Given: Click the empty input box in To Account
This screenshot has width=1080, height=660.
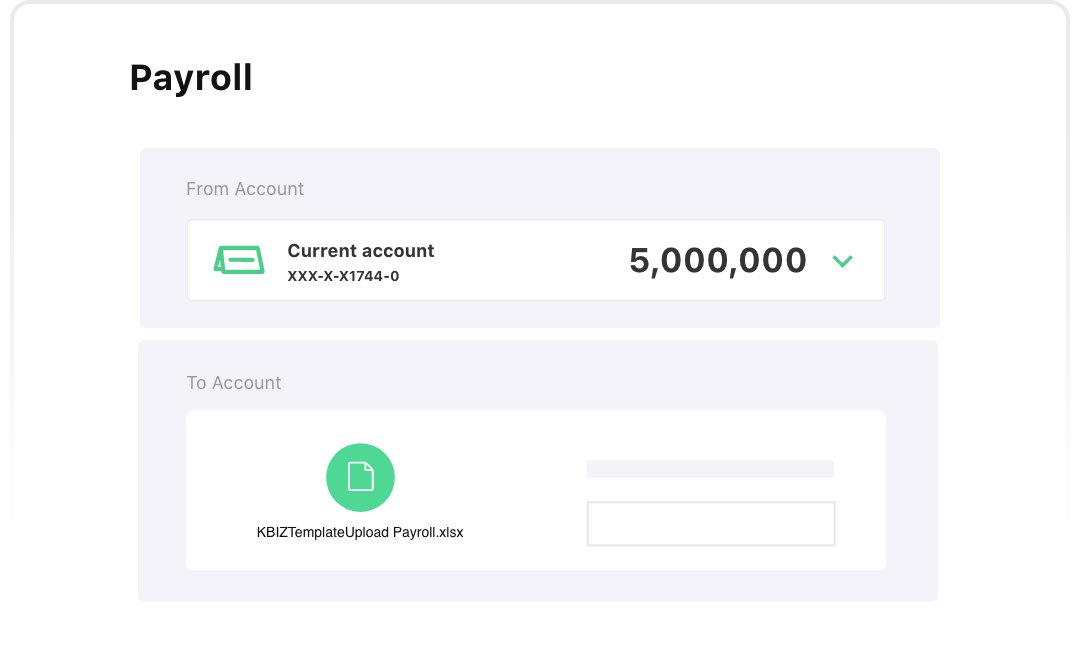Looking at the screenshot, I should click(710, 524).
